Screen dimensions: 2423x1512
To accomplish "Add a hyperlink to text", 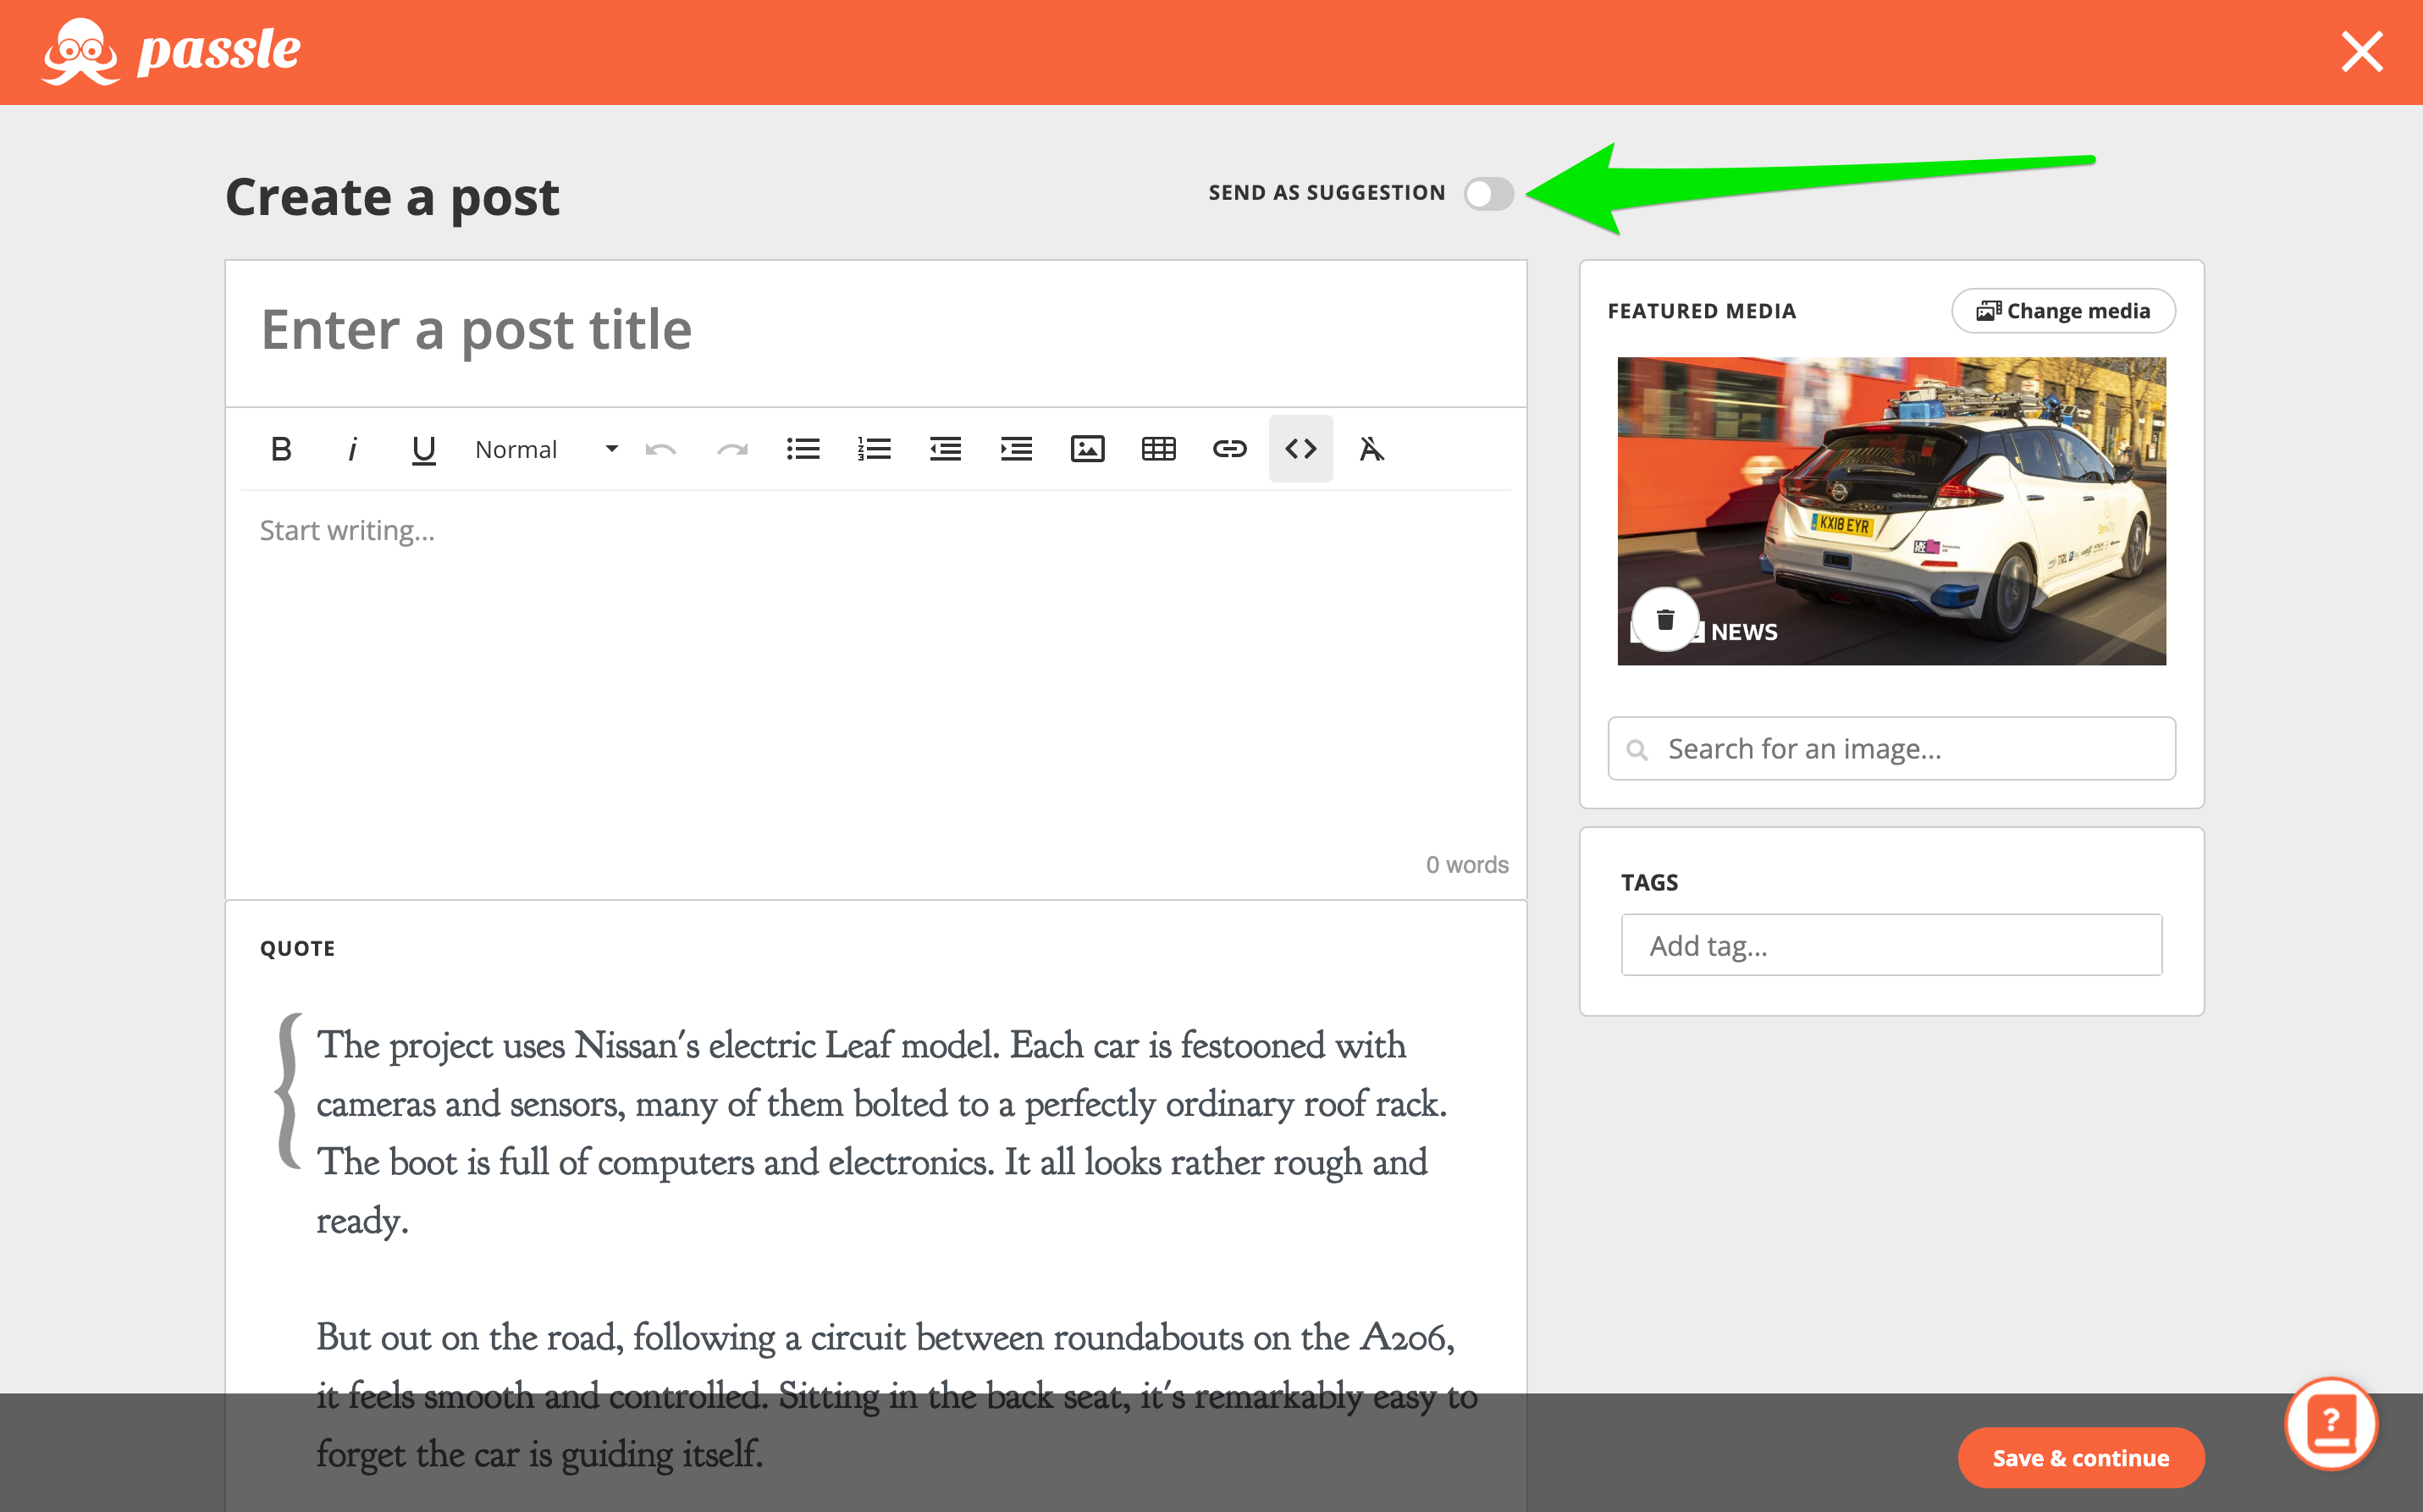I will click(x=1229, y=449).
